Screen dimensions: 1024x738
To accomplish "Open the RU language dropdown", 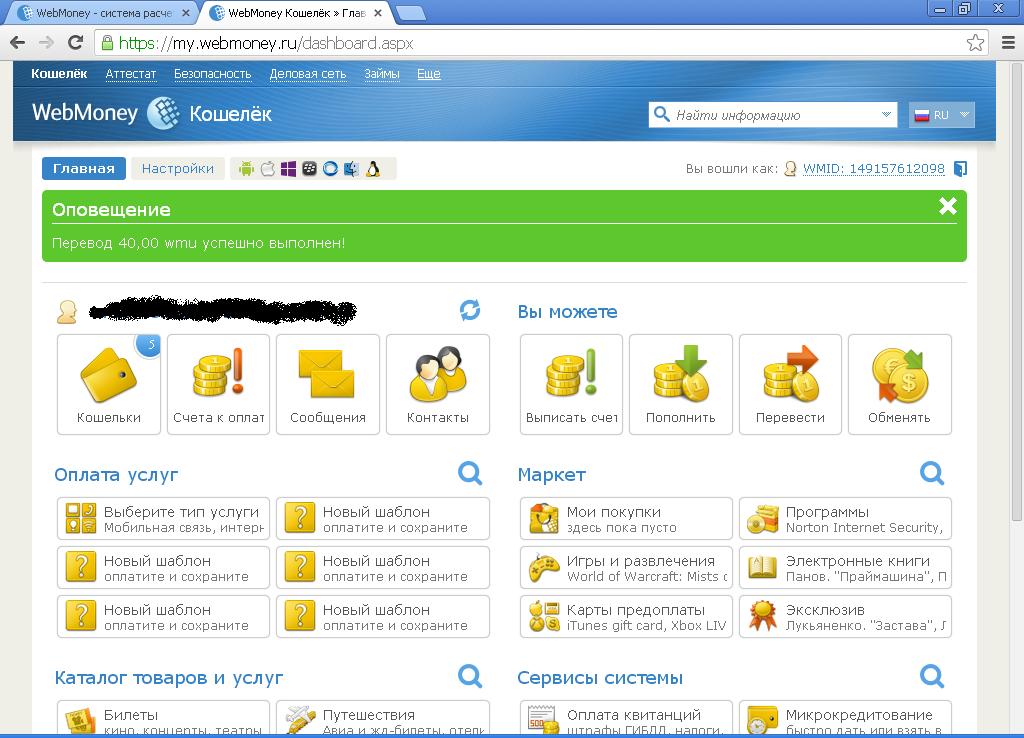I will point(942,115).
